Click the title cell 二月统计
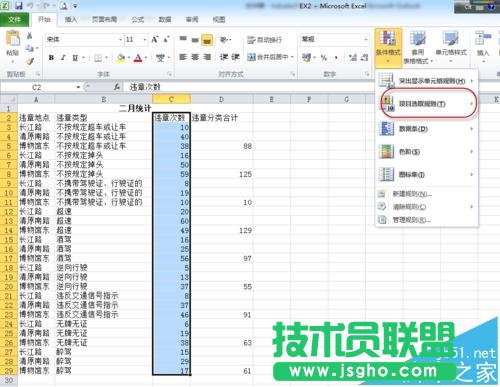 (135, 108)
